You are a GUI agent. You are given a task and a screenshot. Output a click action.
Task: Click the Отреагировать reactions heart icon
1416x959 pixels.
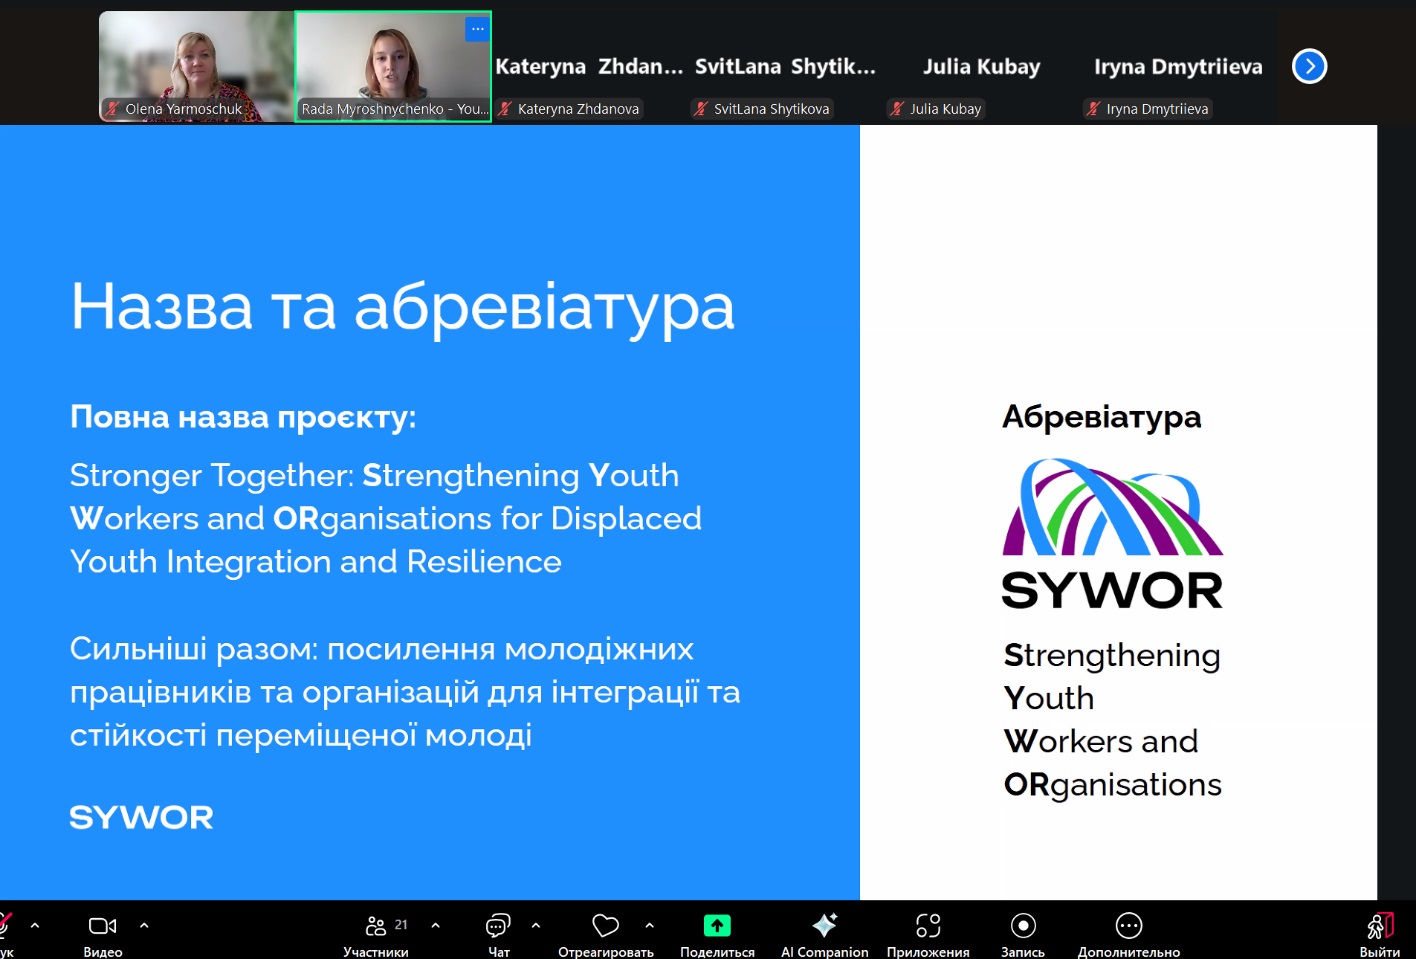pyautogui.click(x=605, y=926)
